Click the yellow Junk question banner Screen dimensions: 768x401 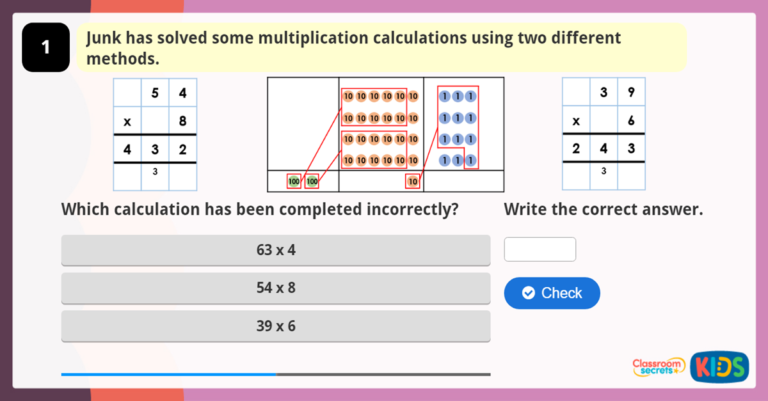381,48
